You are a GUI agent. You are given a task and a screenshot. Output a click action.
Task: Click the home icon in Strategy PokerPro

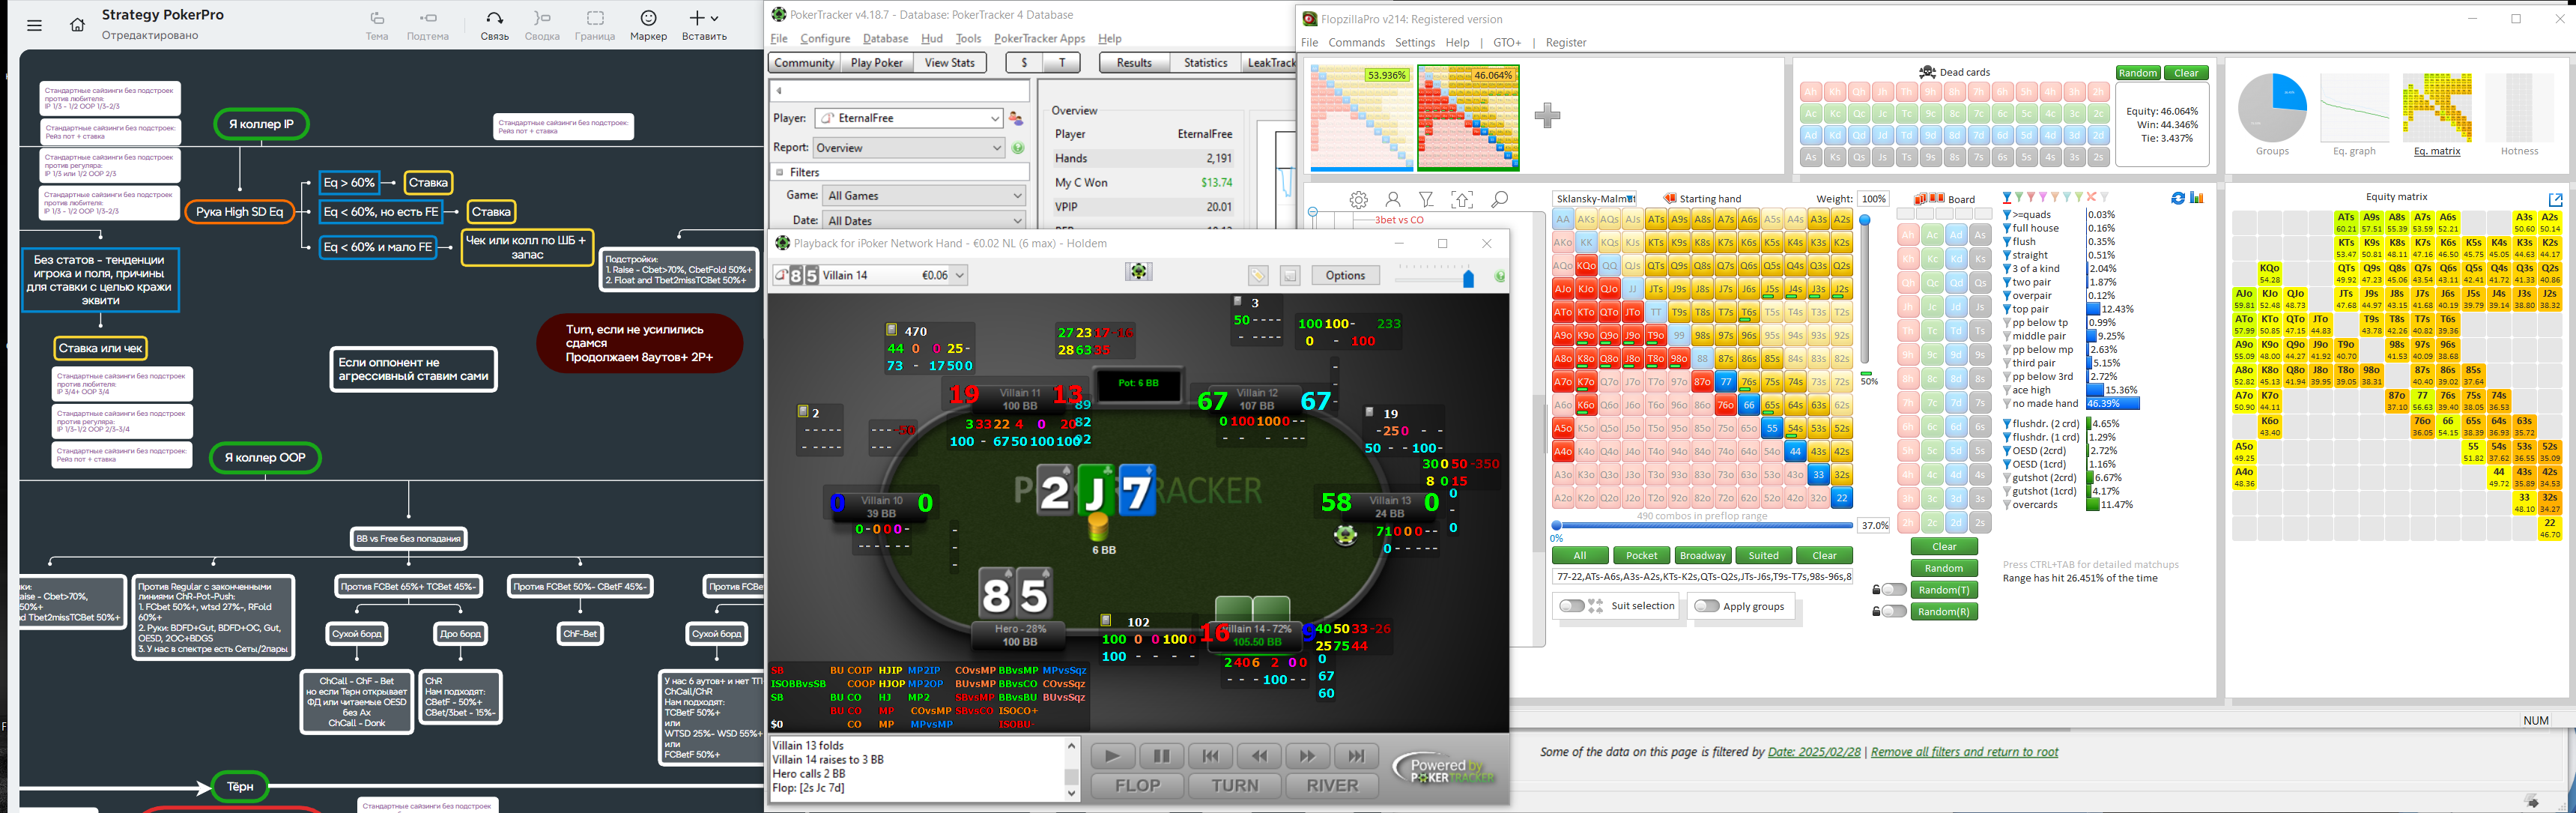pyautogui.click(x=77, y=25)
